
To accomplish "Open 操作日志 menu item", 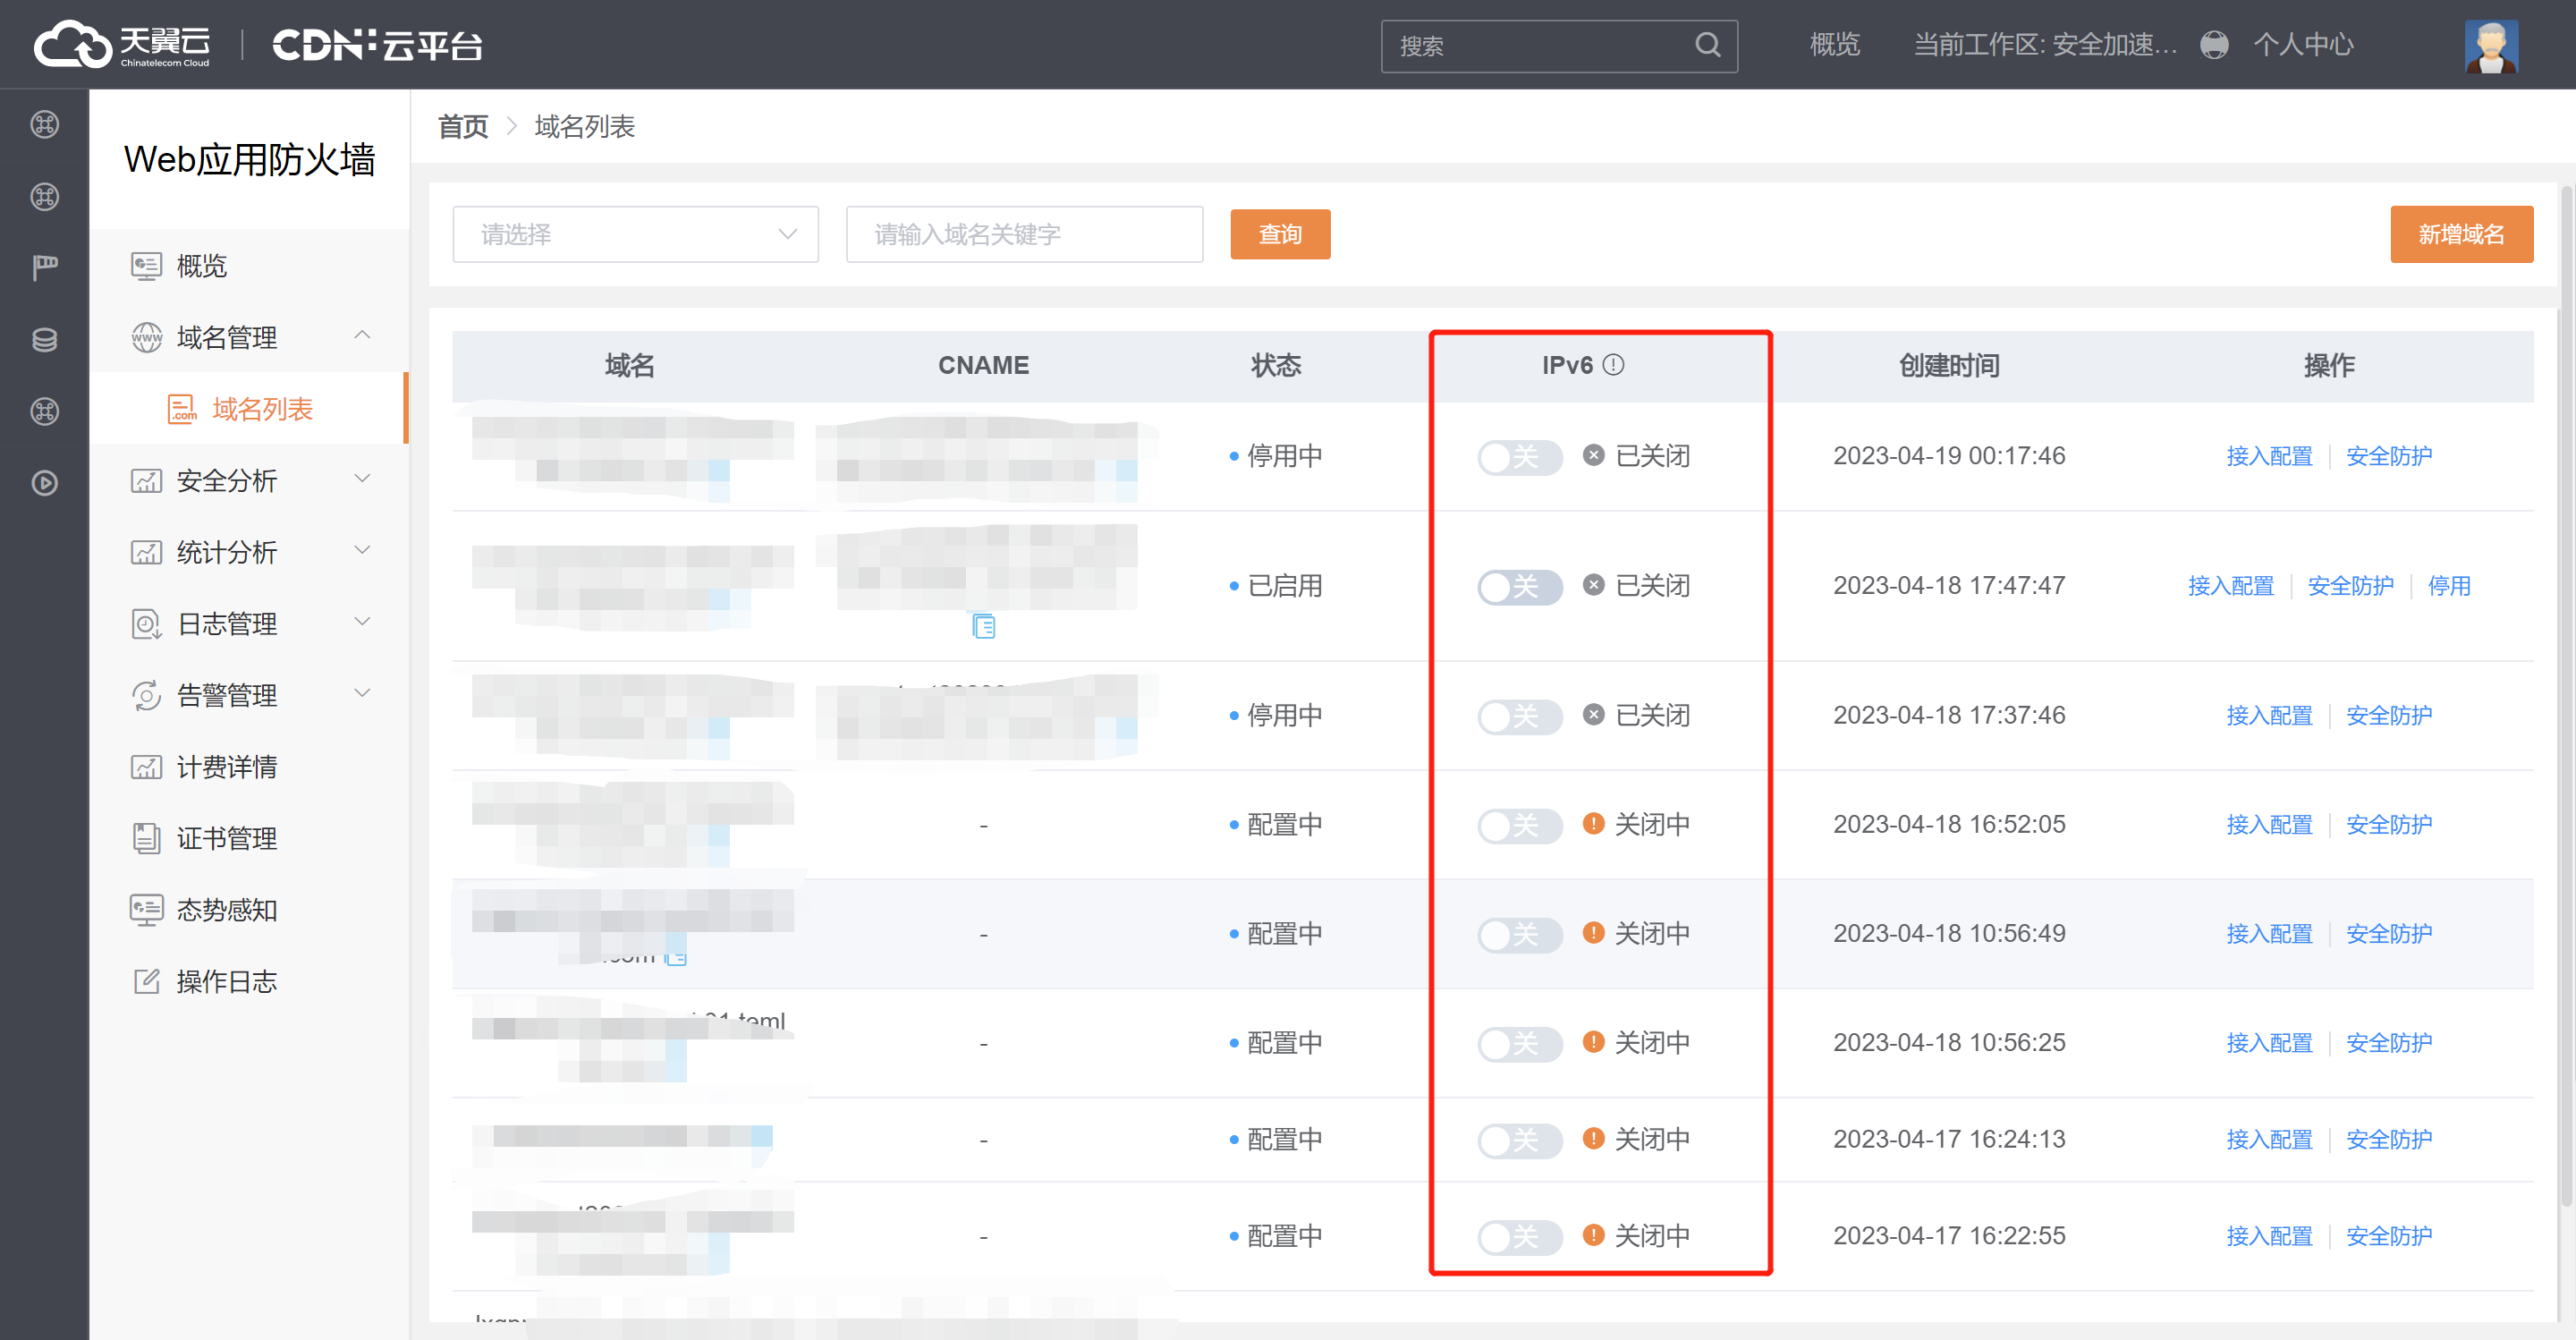I will click(249, 981).
